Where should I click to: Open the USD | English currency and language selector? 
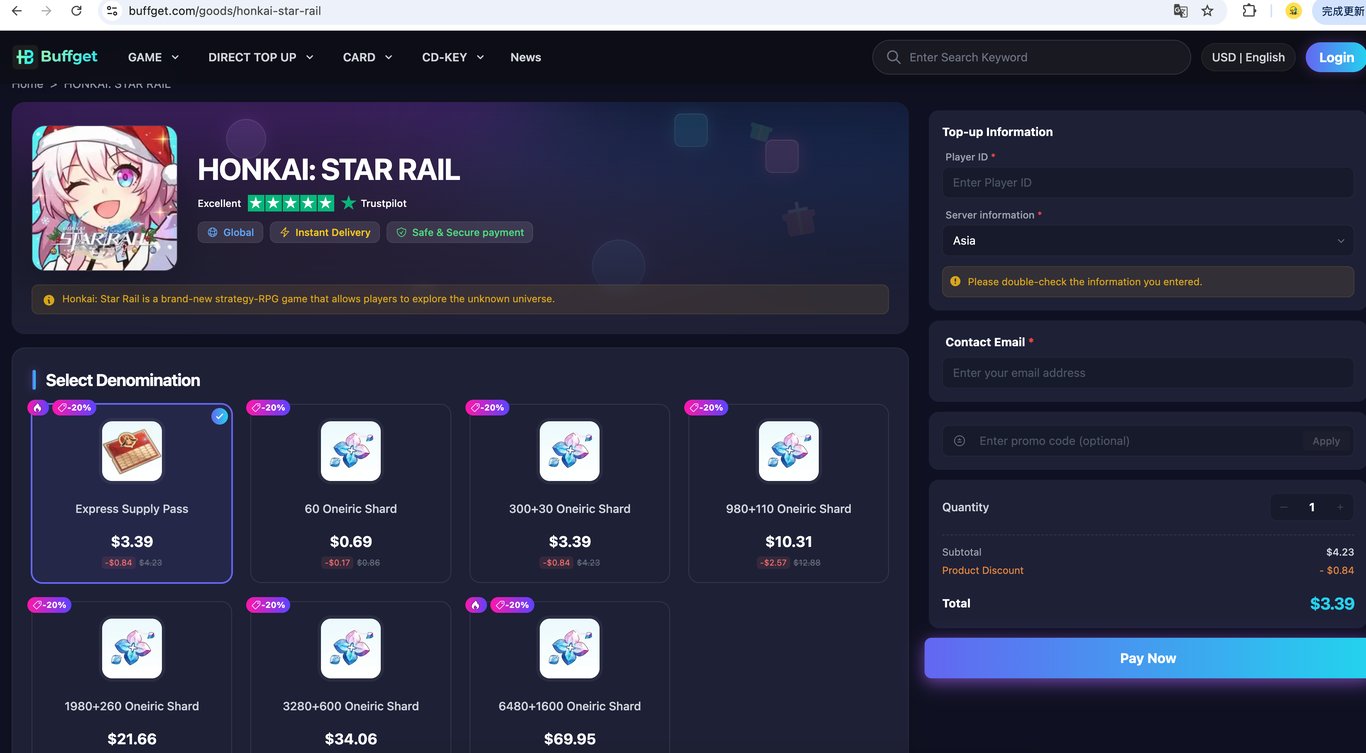click(x=1248, y=57)
